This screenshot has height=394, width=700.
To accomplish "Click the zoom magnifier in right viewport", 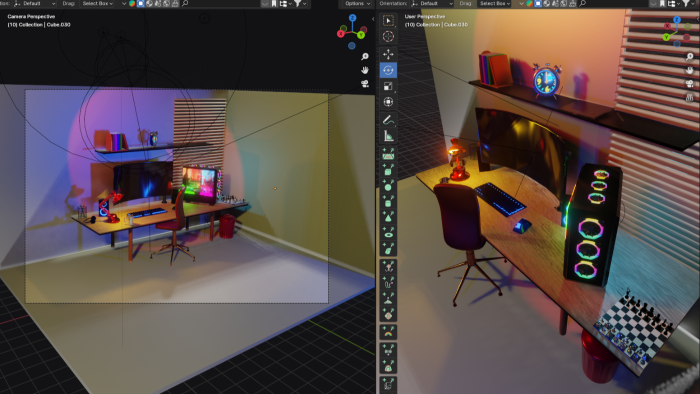I will 690,57.
